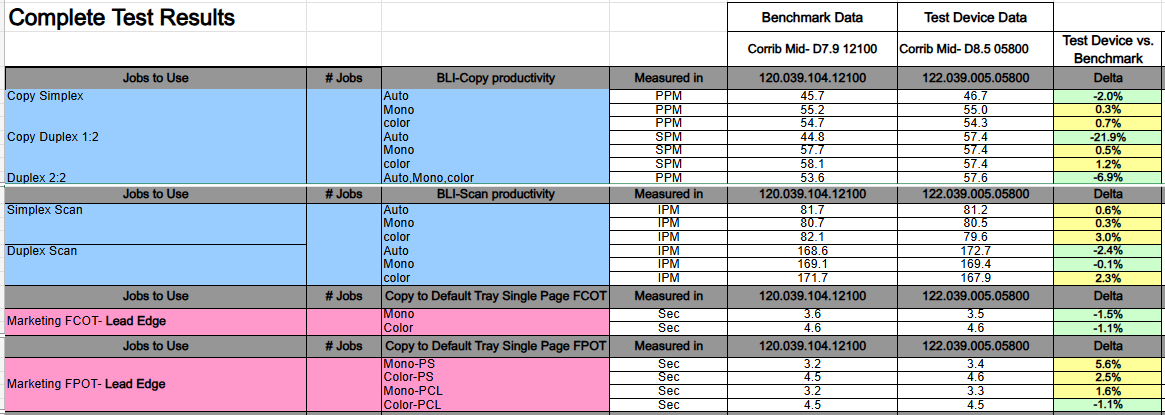
Task: Select the BLI-Scan productivity header cell
Action: 496,195
